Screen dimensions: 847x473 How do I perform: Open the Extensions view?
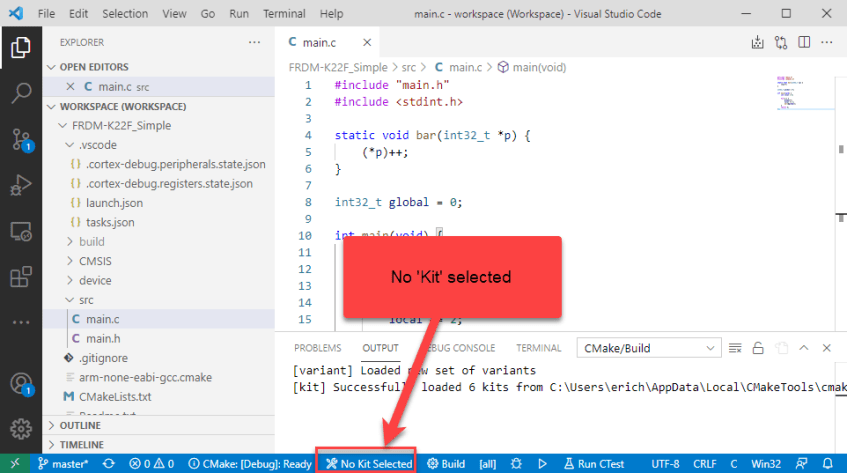click(21, 277)
